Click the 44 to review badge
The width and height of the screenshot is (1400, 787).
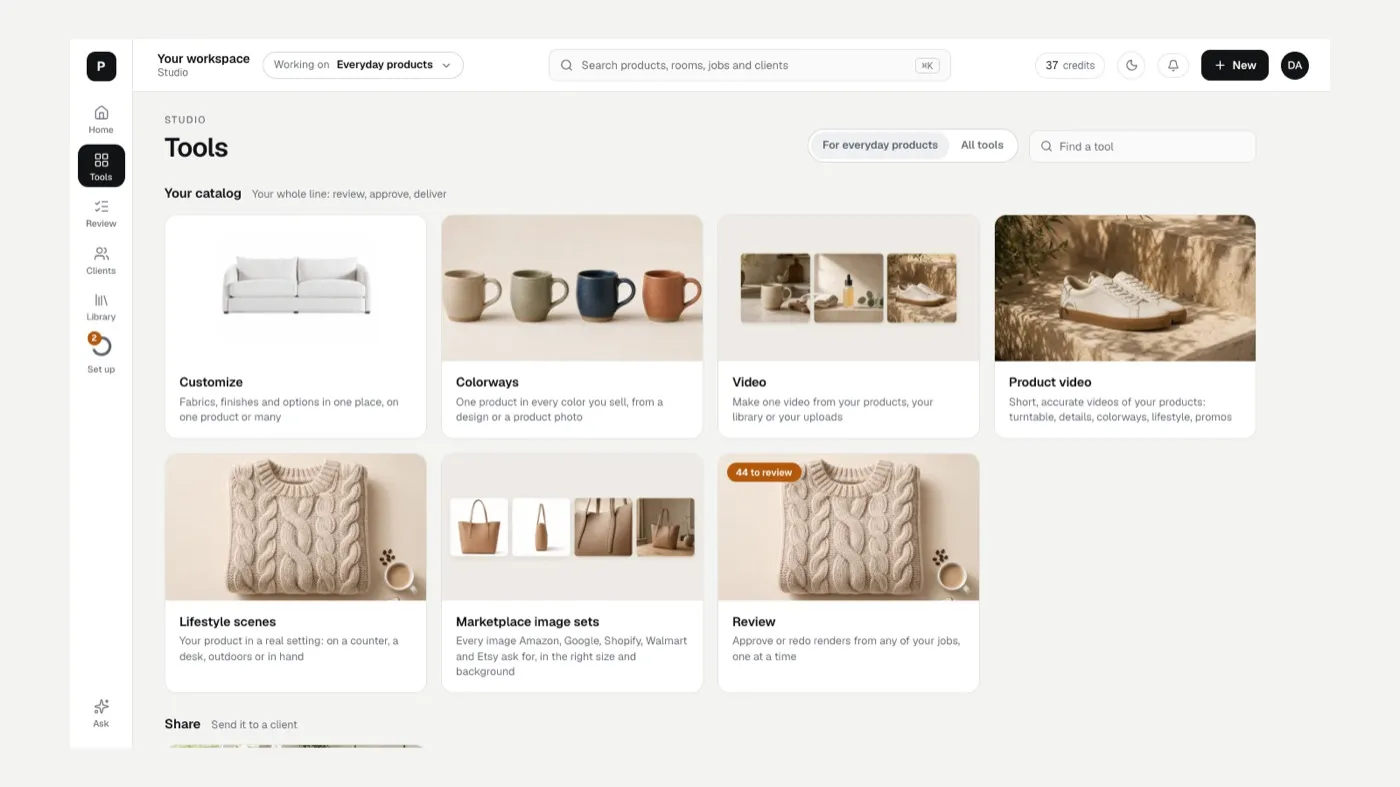(764, 472)
